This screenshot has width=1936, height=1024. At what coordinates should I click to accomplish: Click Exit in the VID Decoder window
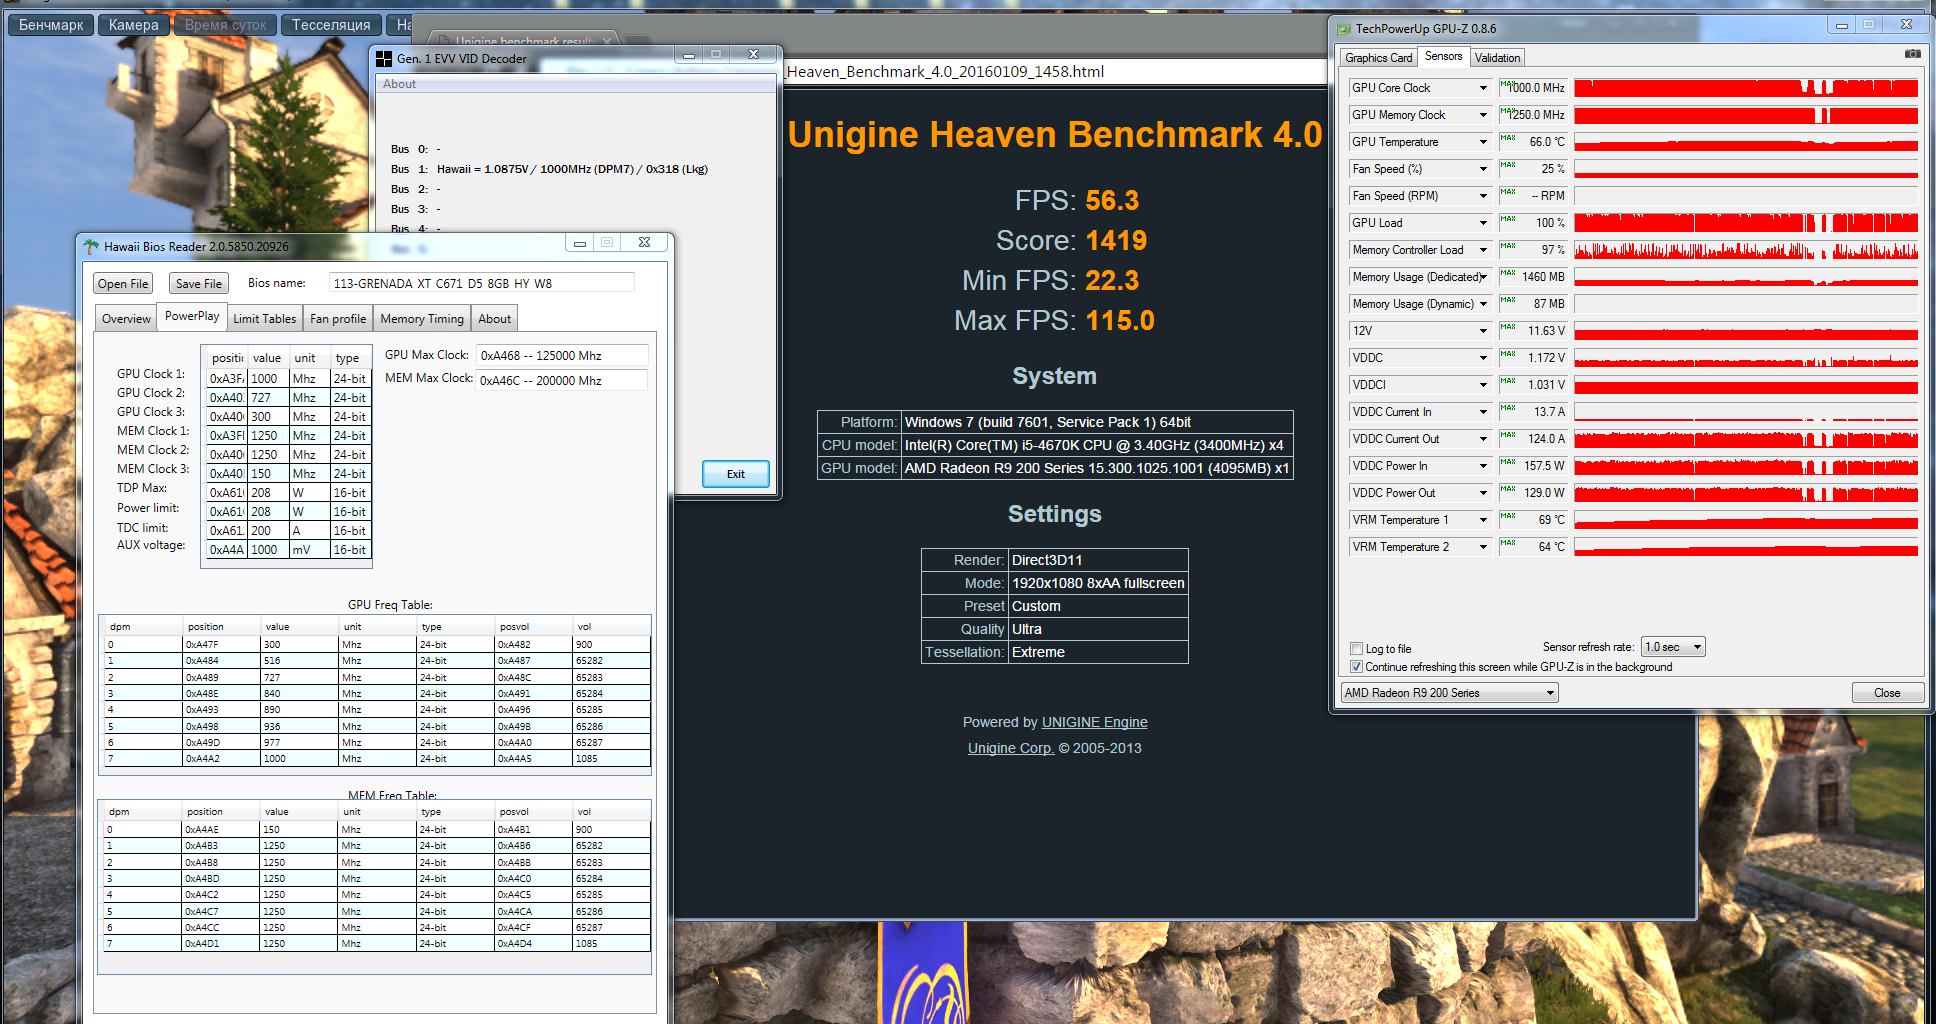(x=736, y=474)
